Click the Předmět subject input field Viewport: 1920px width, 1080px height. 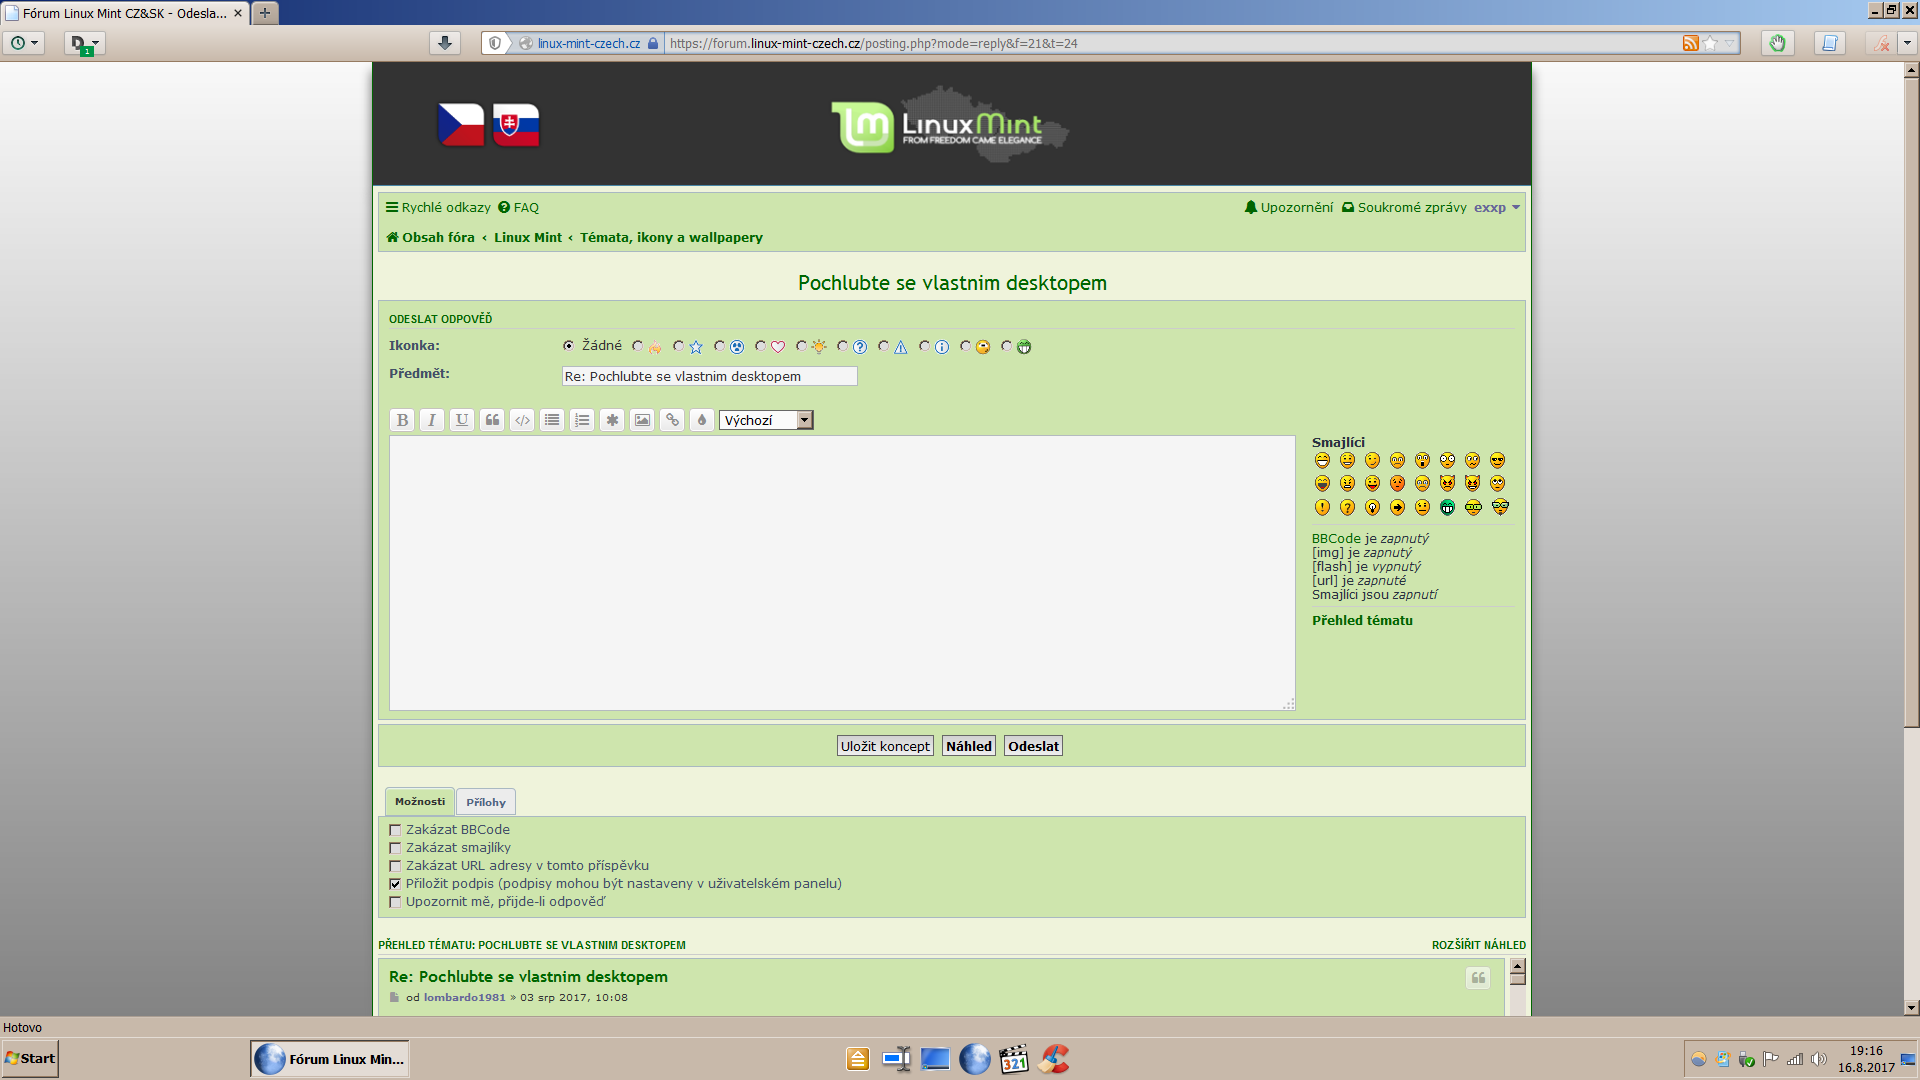[x=709, y=376]
